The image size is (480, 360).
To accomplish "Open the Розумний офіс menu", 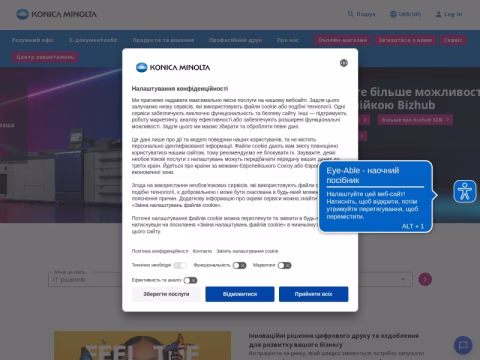I will (33, 40).
